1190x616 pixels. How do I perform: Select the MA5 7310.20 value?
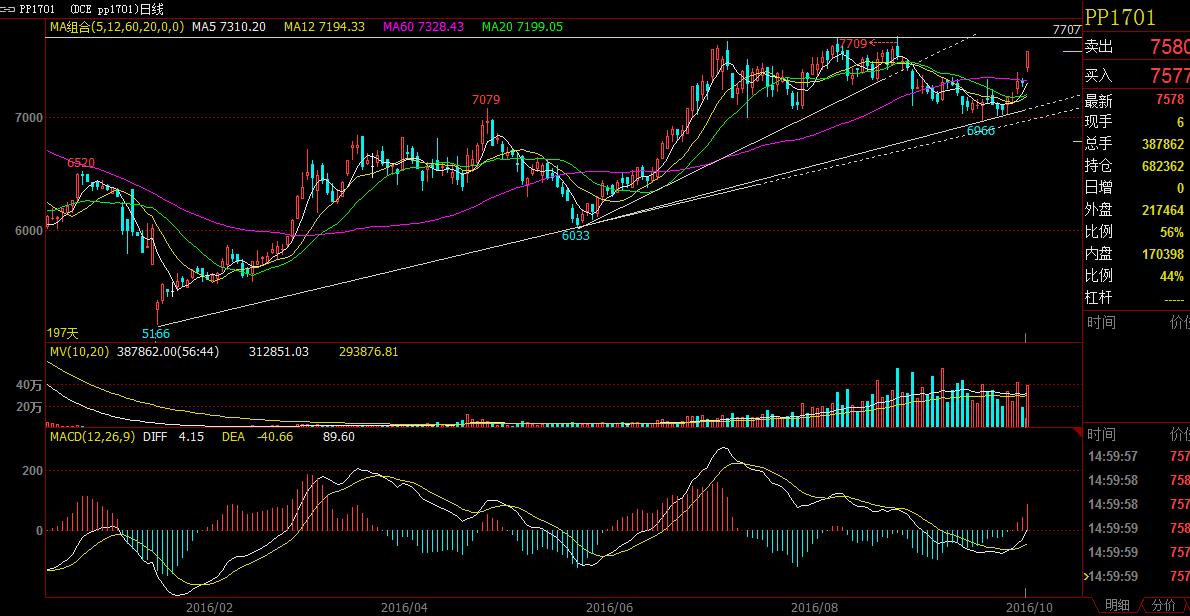(x=228, y=27)
